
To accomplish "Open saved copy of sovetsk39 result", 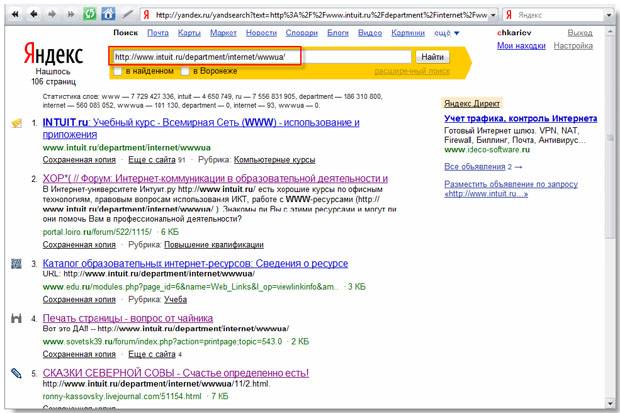I will coord(79,354).
